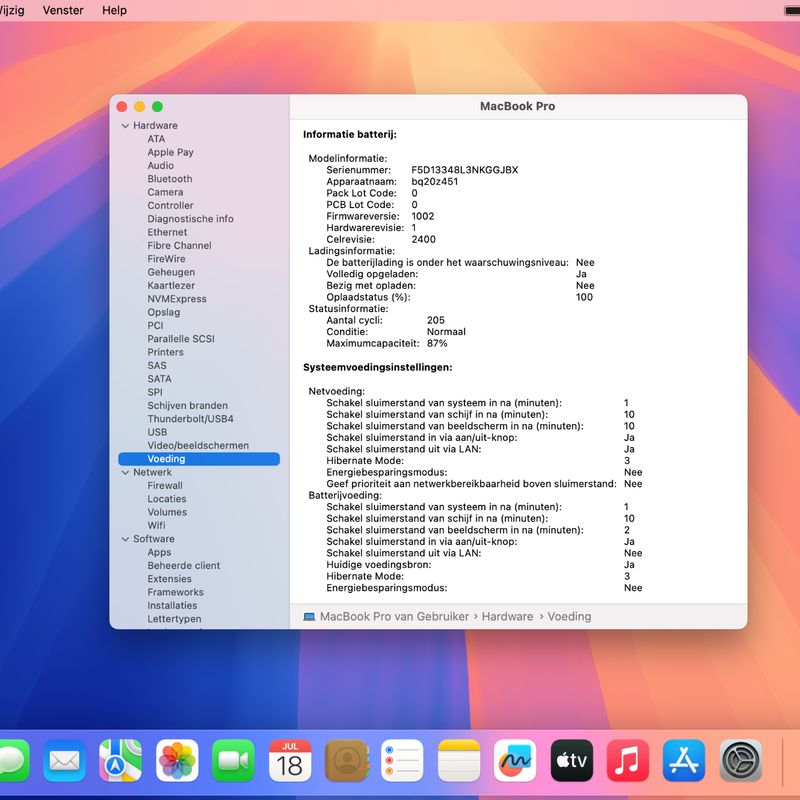This screenshot has width=800, height=800.
Task: Show Audio hardware information
Action: click(161, 165)
